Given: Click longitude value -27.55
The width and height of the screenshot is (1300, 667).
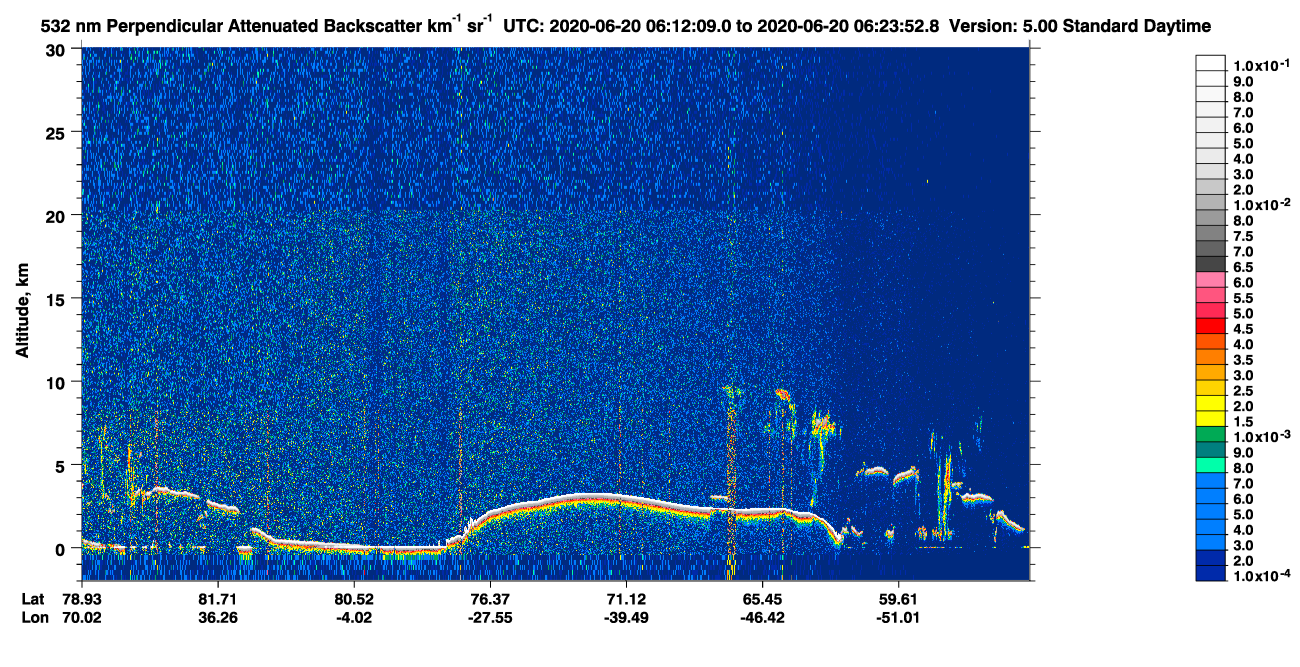Looking at the screenshot, I should 489,618.
